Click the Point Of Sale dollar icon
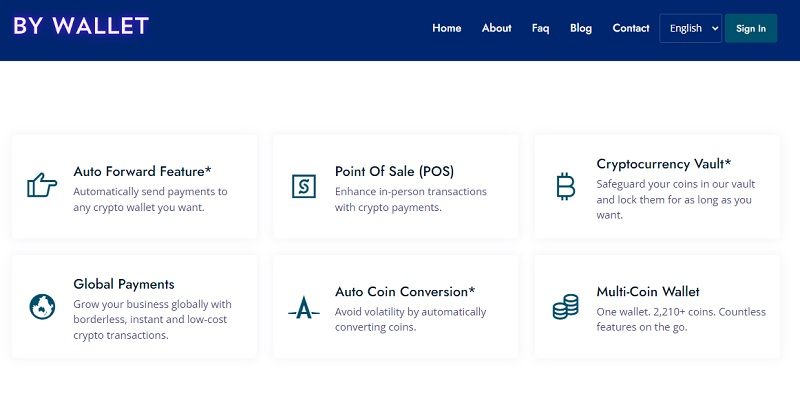Viewport: 800px width, 400px height. click(303, 186)
